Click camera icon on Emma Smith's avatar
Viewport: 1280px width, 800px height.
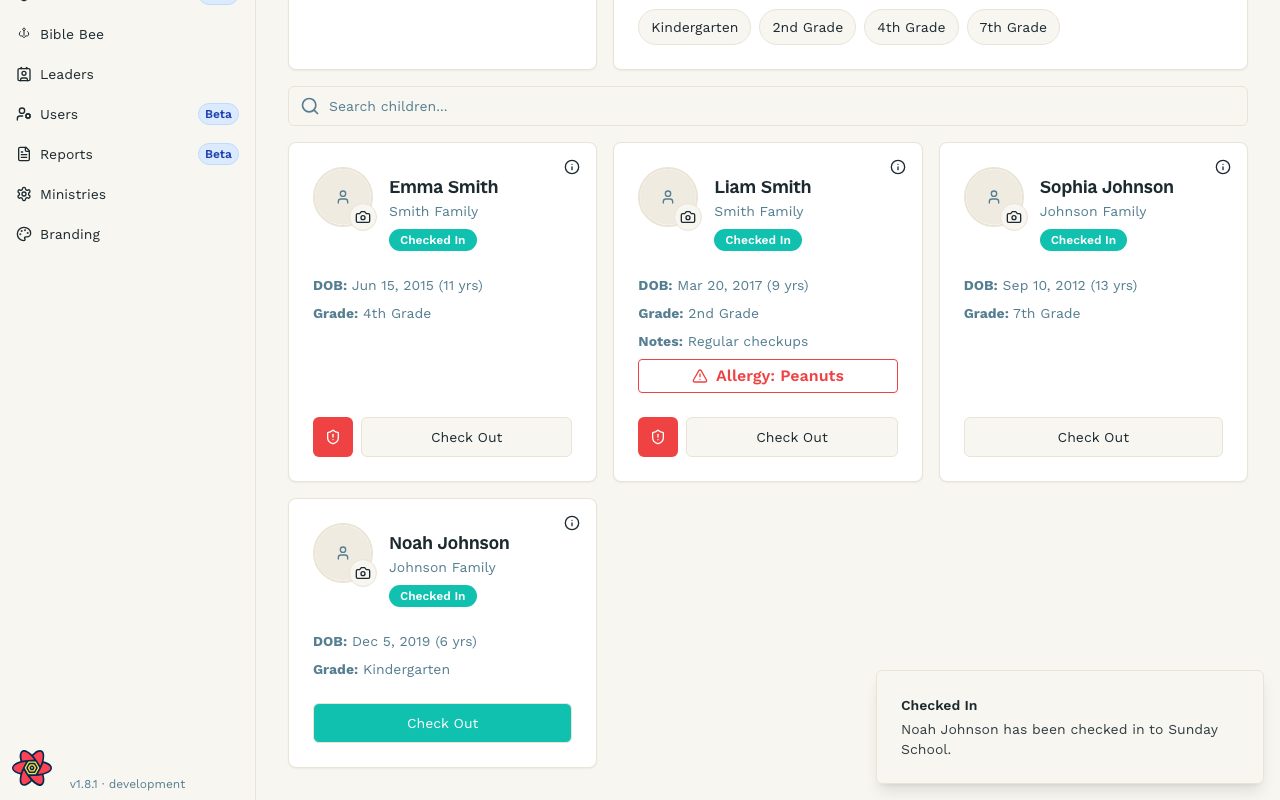363,217
